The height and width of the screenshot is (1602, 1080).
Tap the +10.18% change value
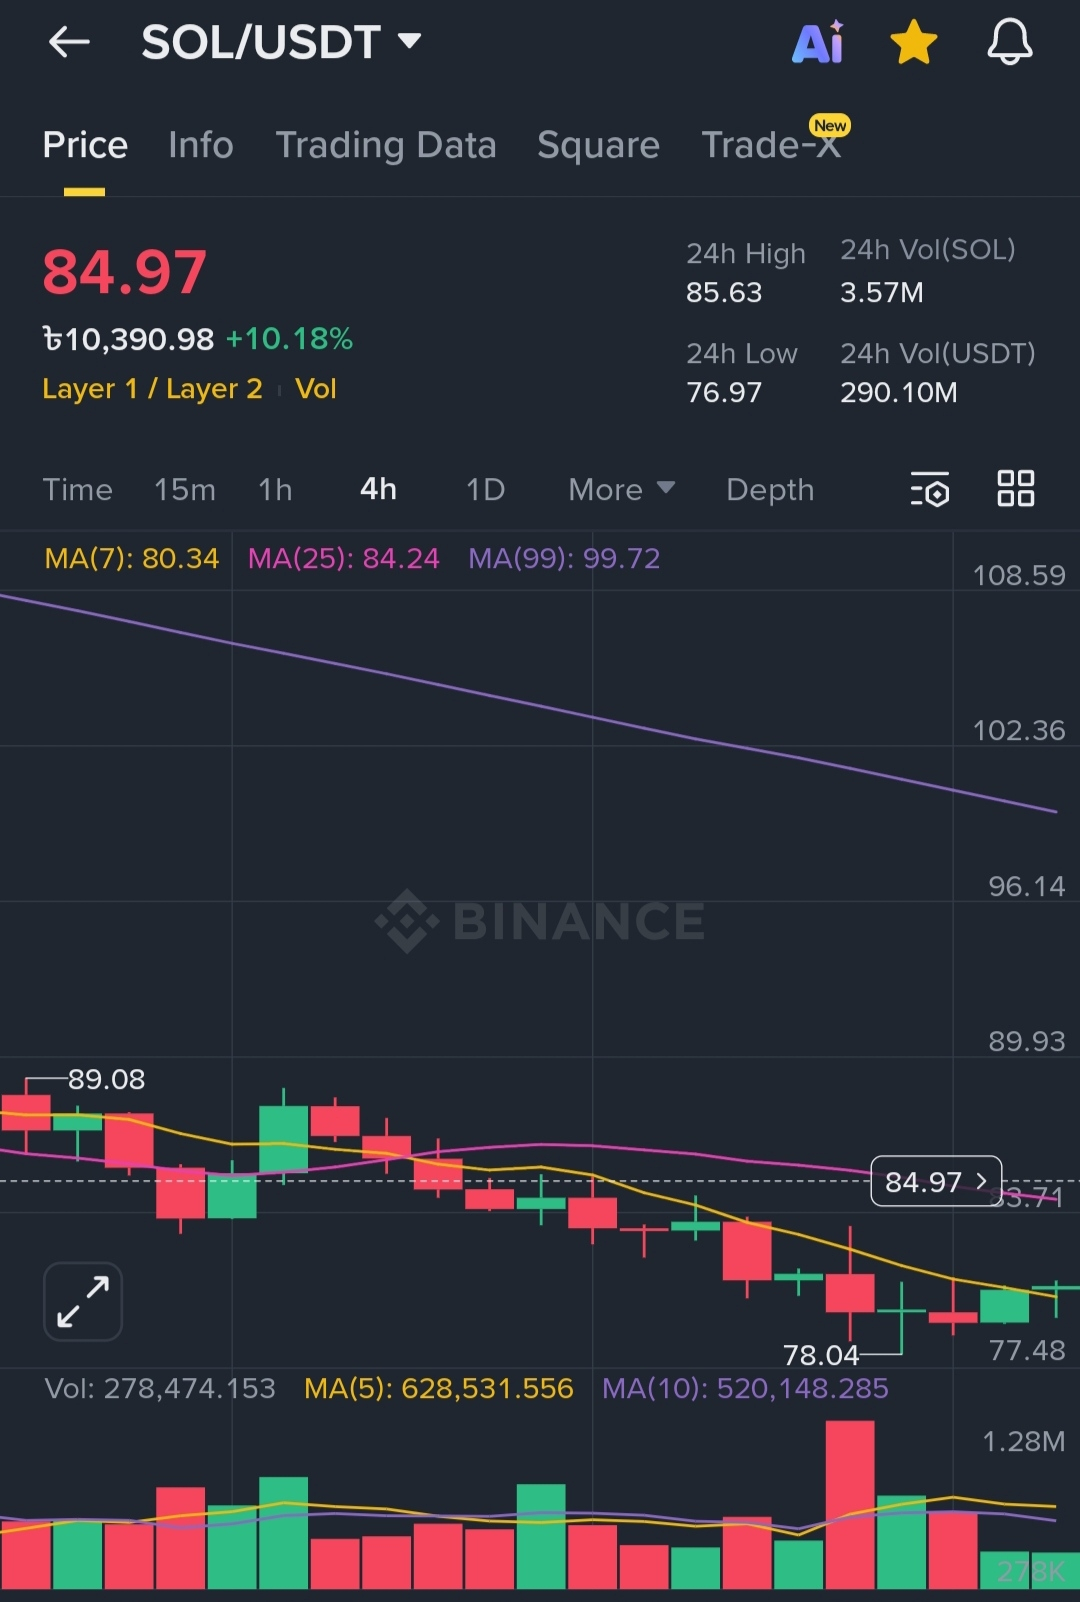289,339
